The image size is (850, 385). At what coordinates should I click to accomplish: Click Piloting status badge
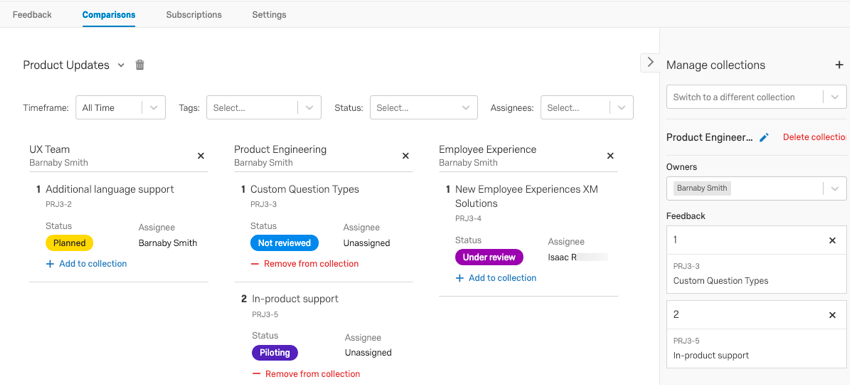tap(275, 353)
